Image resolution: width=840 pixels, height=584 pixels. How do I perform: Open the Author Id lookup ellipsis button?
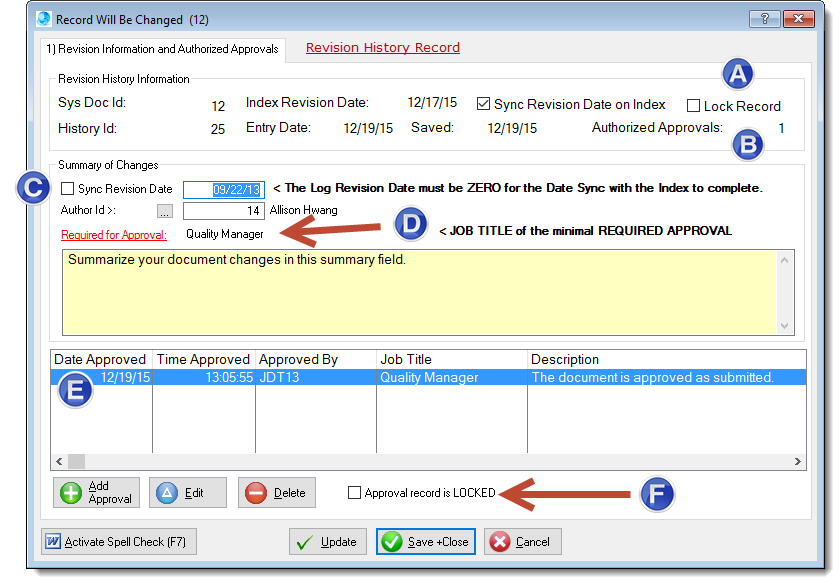coord(165,211)
